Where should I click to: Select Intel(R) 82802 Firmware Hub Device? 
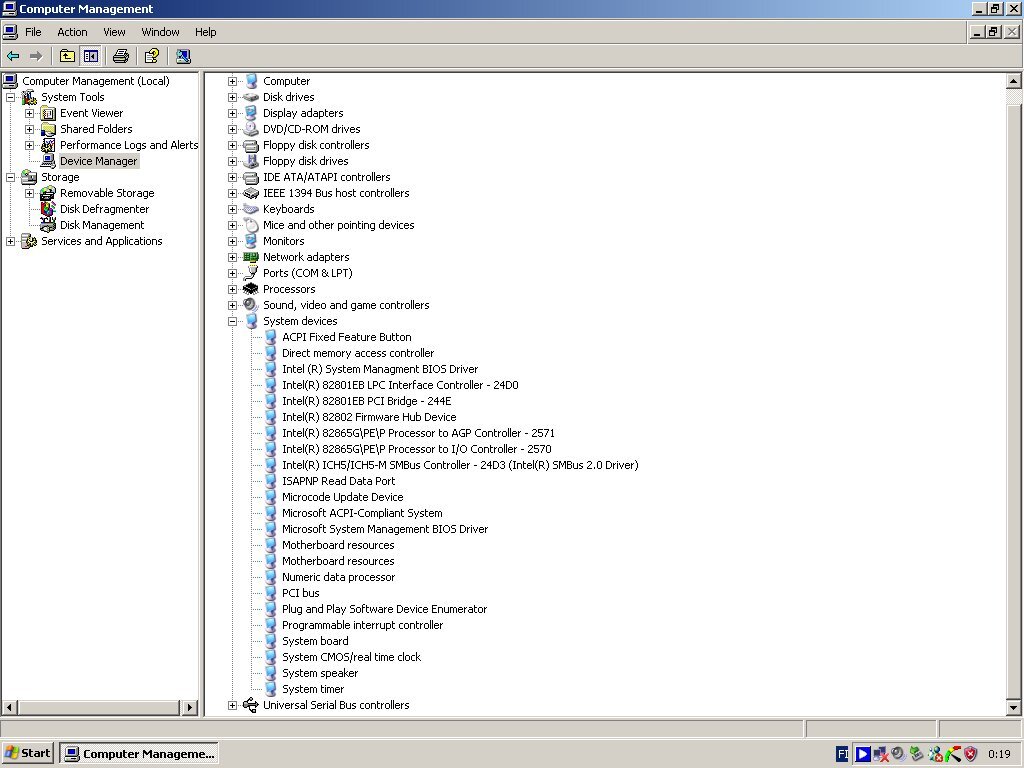[x=369, y=417]
